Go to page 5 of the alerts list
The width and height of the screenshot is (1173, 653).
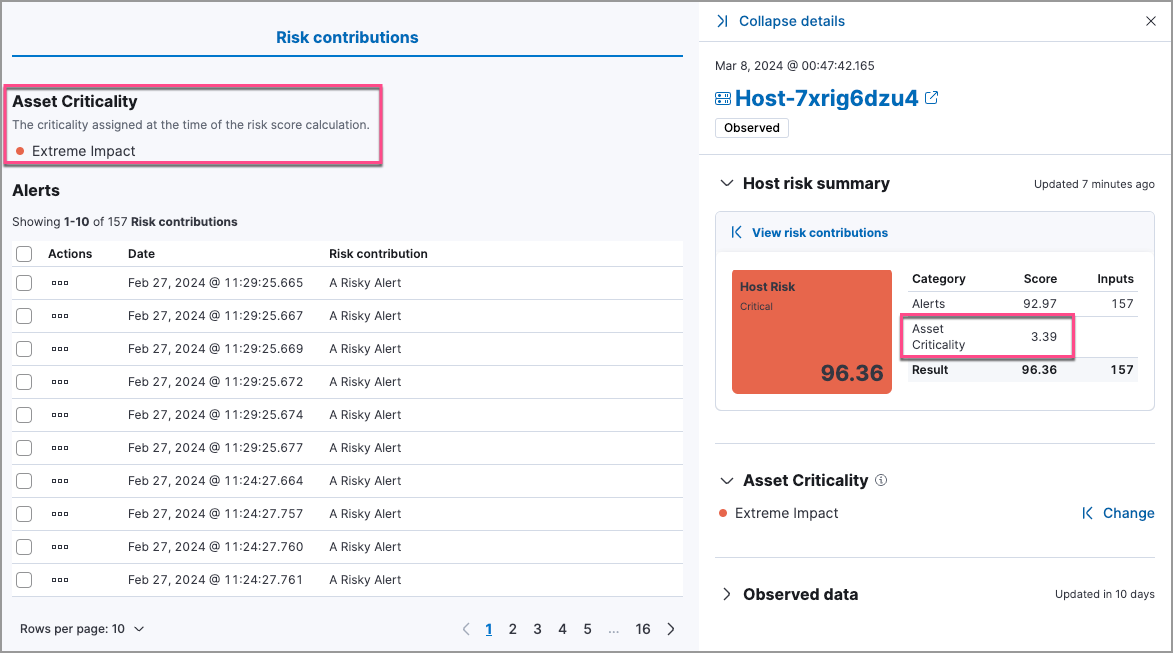point(587,628)
